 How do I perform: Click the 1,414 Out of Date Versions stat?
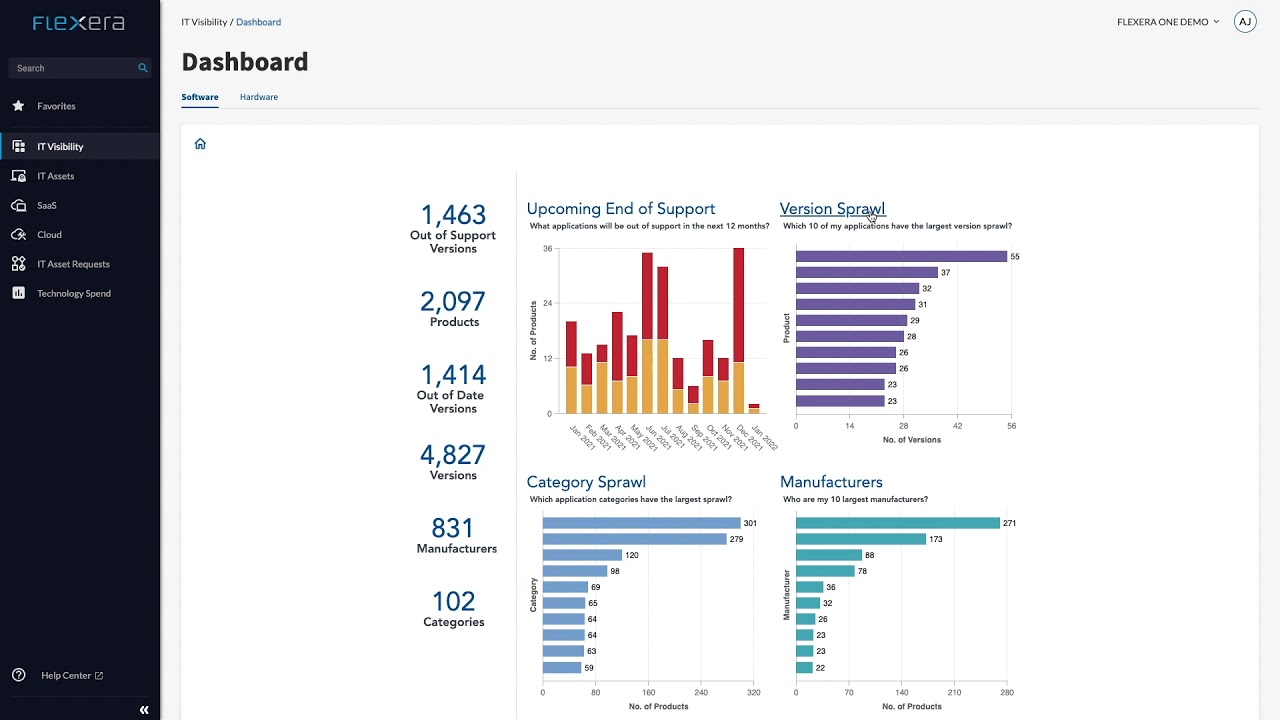click(453, 388)
